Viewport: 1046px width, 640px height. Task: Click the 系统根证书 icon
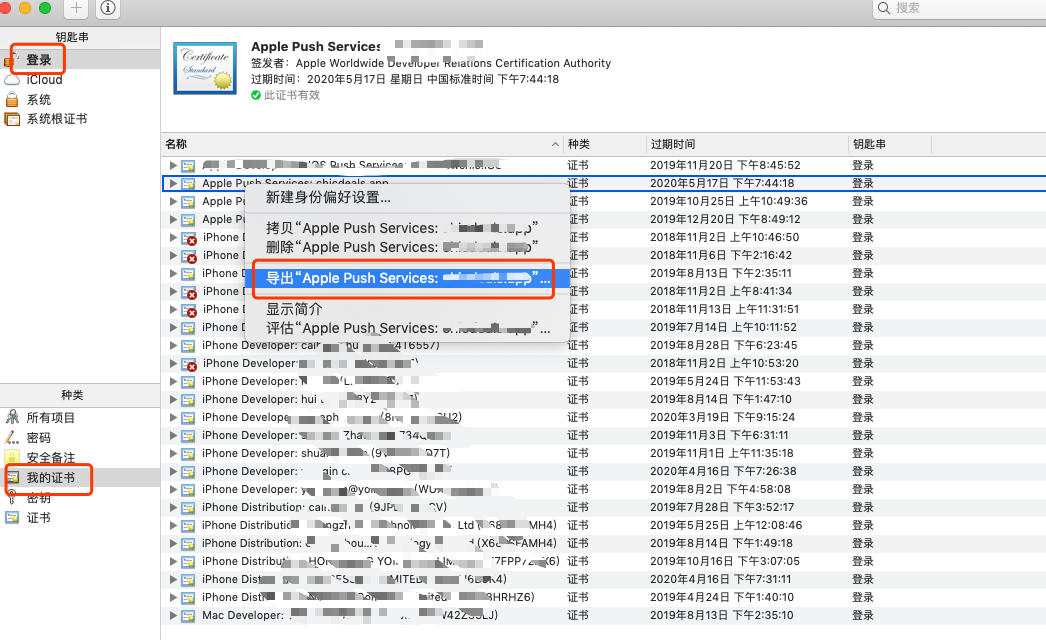tap(12, 119)
